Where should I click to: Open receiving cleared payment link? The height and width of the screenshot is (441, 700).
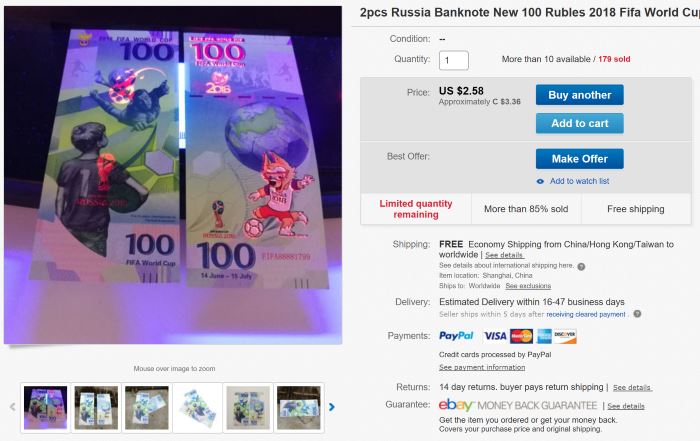pyautogui.click(x=586, y=314)
